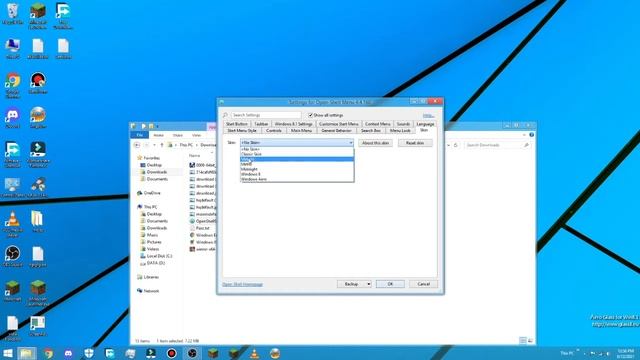Click the Refresh button in Explorer address bar
The height and width of the screenshot is (360, 640).
456,145
